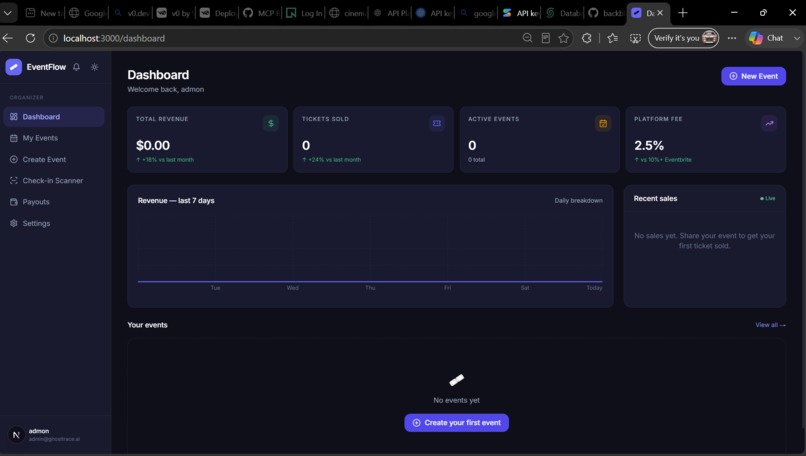Open the browser three-dot menu
Screen dimensions: 806x456
point(731,38)
